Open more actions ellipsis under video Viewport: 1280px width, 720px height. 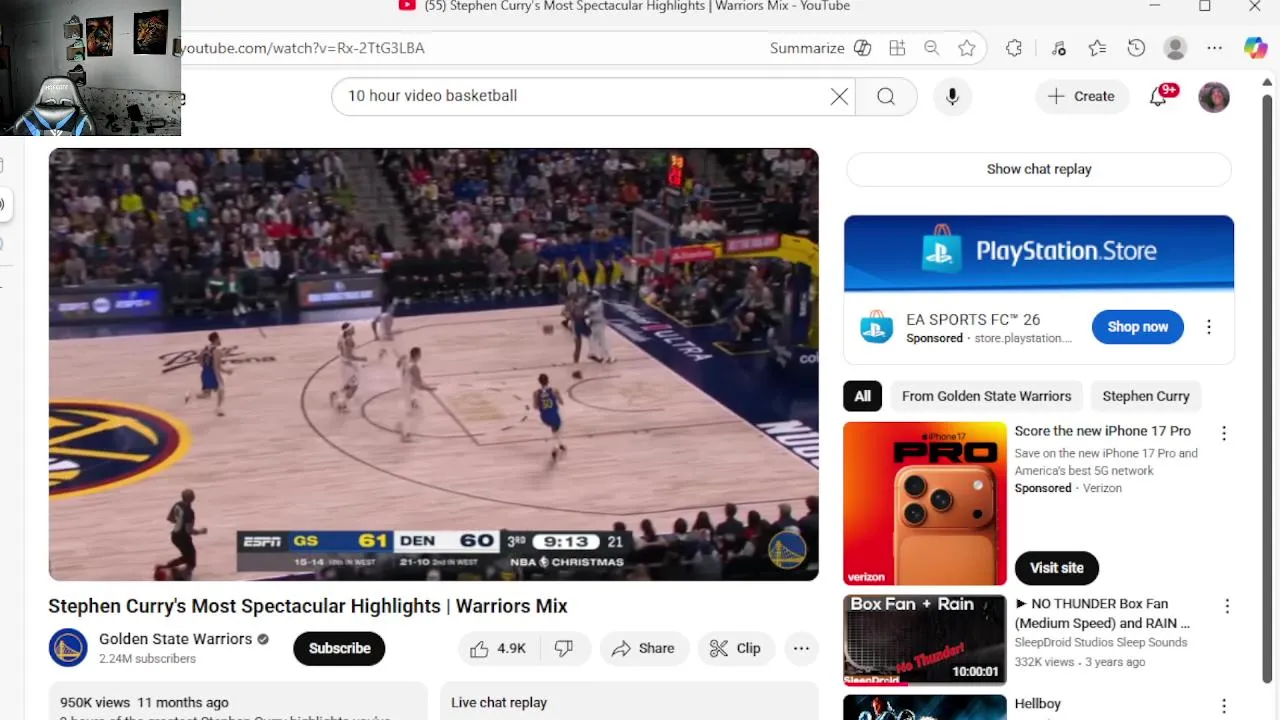[801, 648]
